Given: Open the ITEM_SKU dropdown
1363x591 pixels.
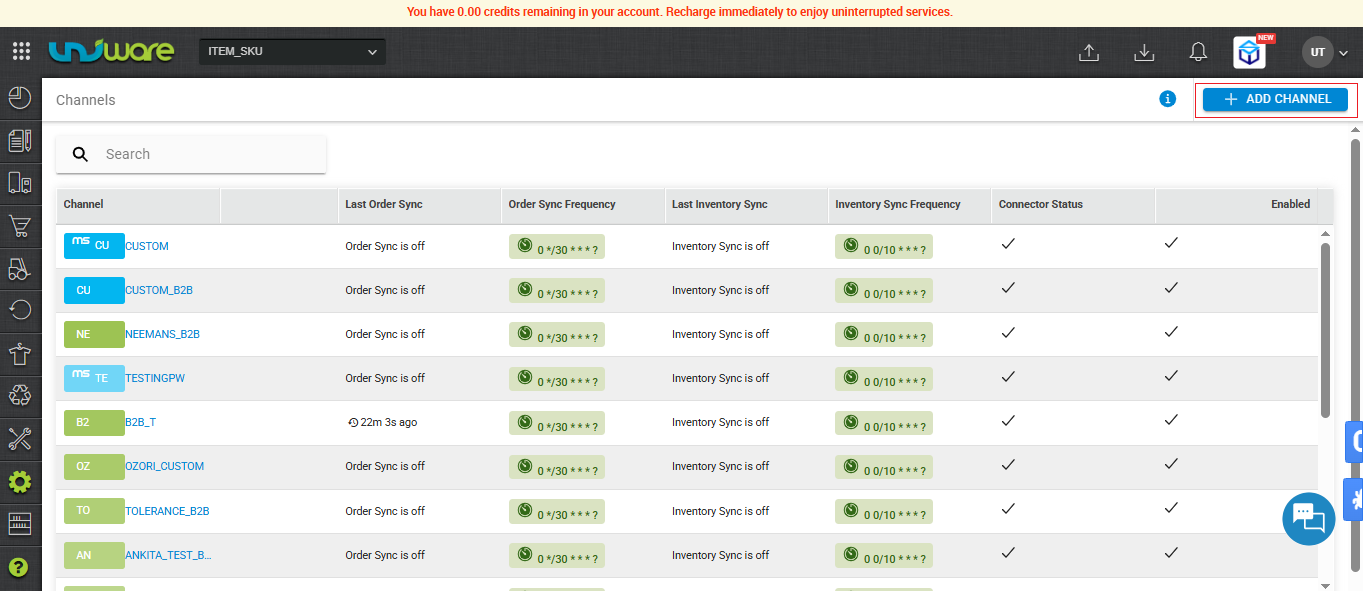Looking at the screenshot, I should pyautogui.click(x=292, y=52).
